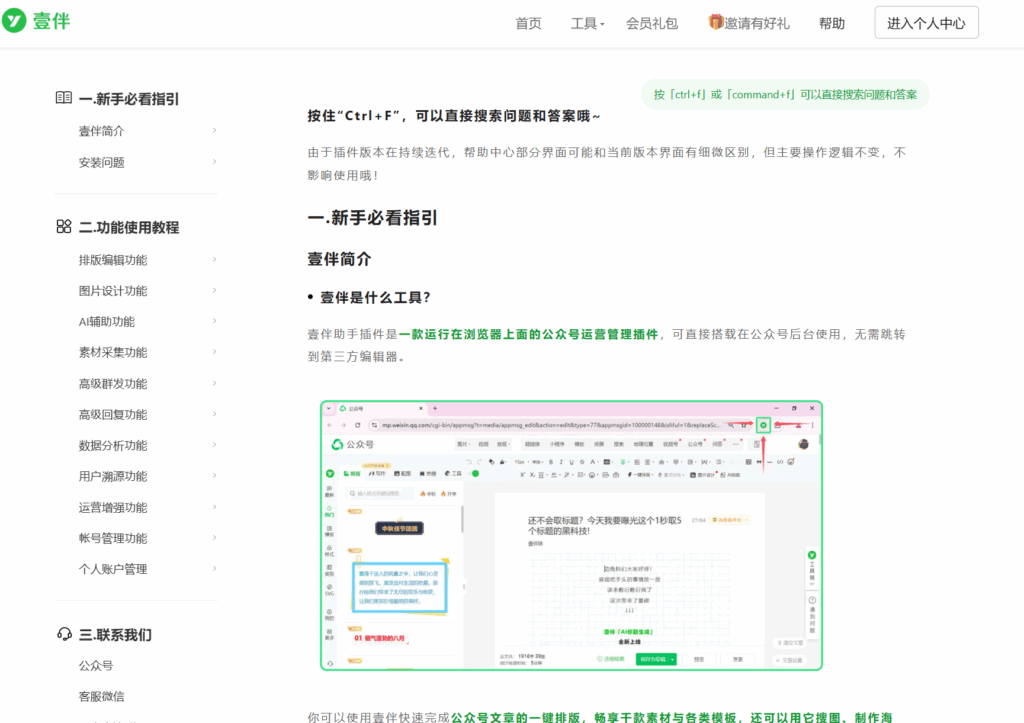
Task: Open 客服微信 under 联系我们
Action: pos(101,696)
